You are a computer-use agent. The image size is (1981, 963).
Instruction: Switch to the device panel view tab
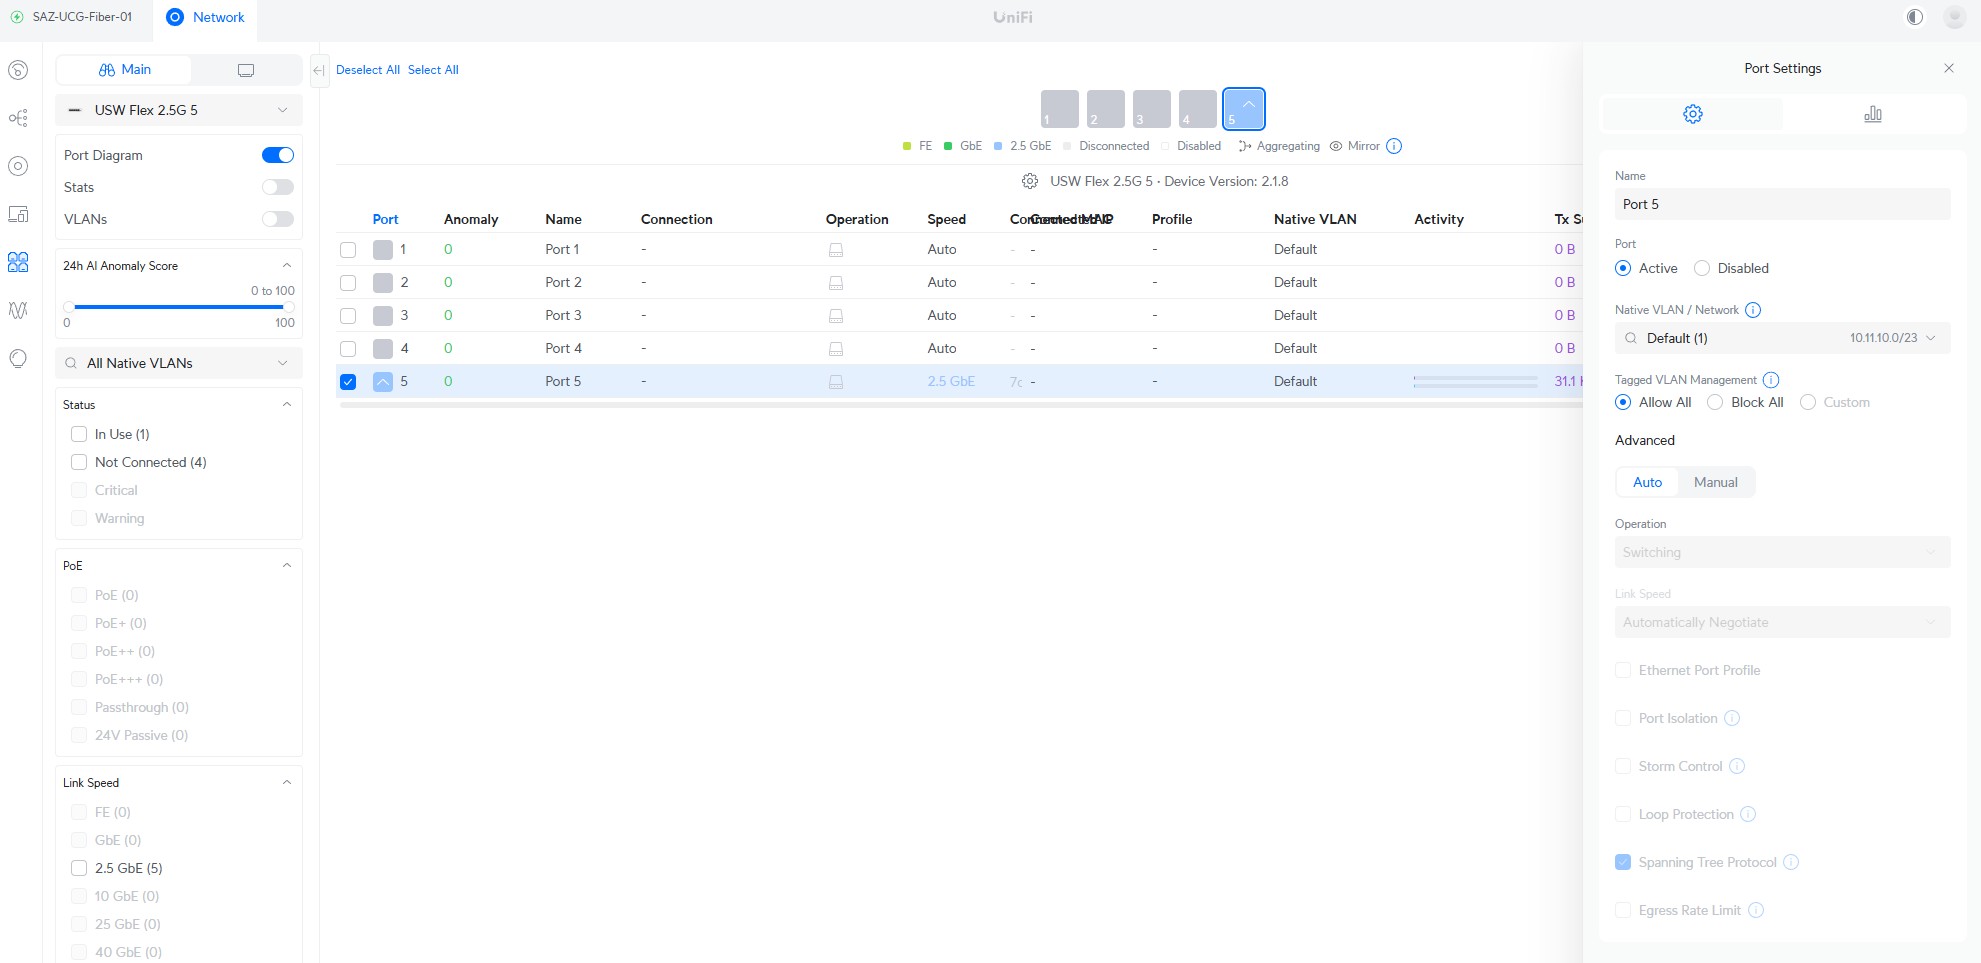click(245, 70)
